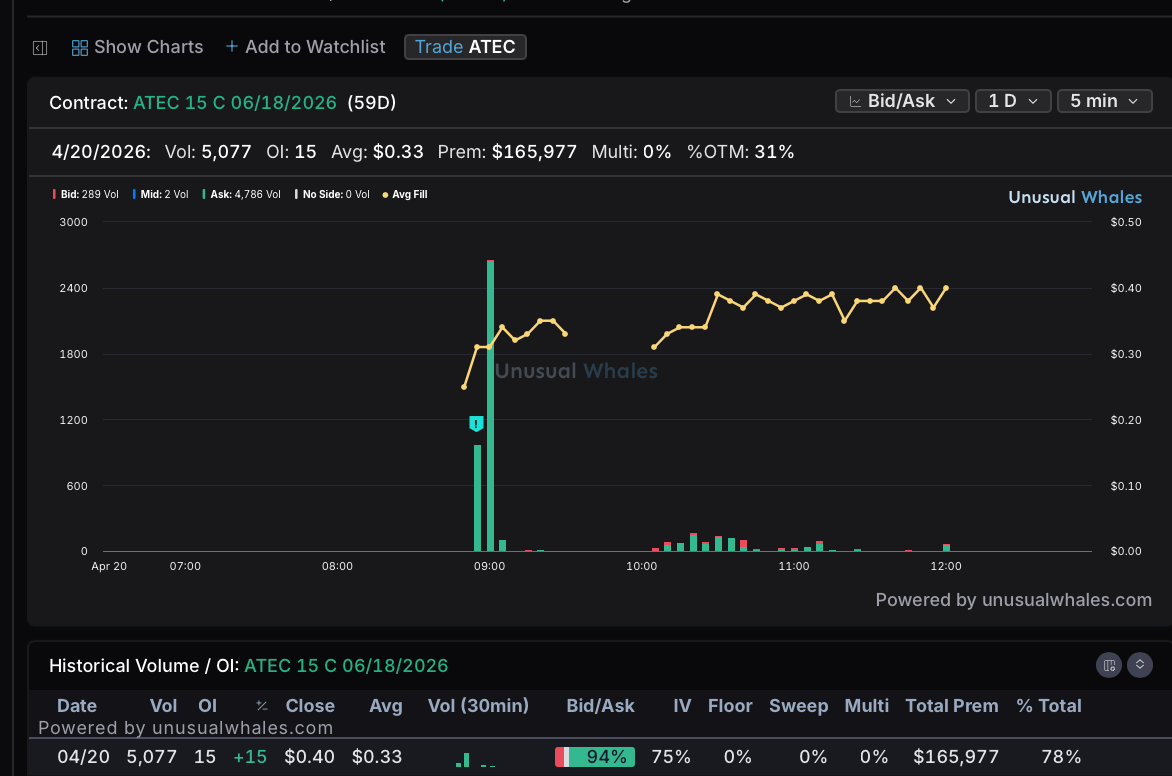The width and height of the screenshot is (1172, 776).
Task: Click the 78% % Total cell
Action: pyautogui.click(x=1061, y=757)
